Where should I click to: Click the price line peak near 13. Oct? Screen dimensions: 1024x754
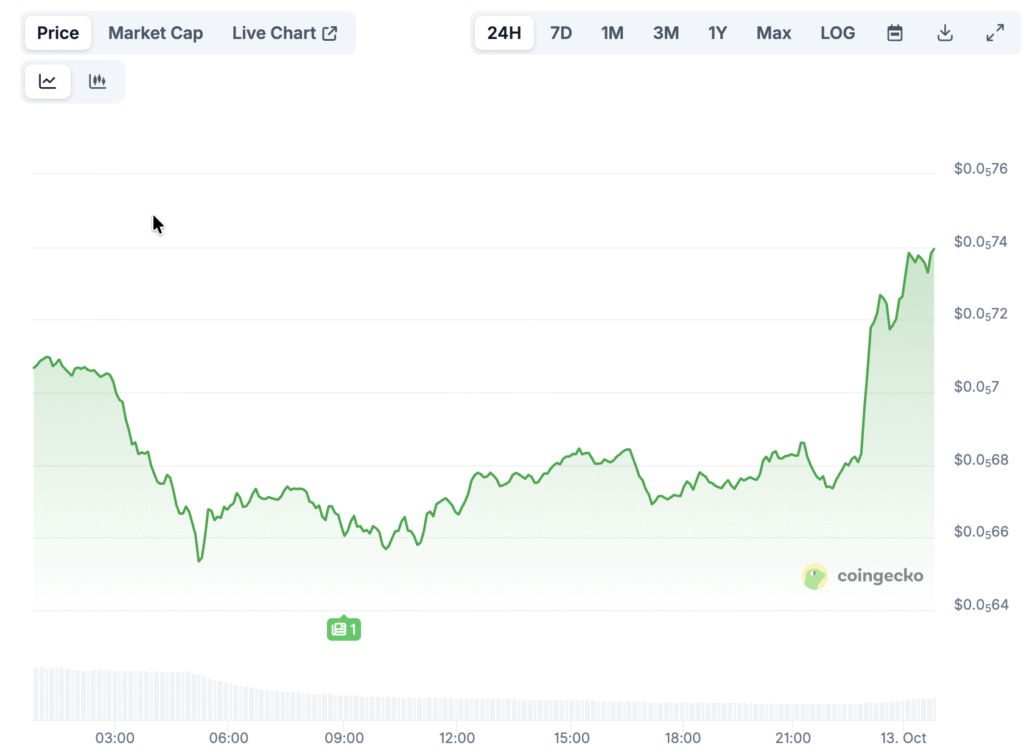(x=933, y=249)
